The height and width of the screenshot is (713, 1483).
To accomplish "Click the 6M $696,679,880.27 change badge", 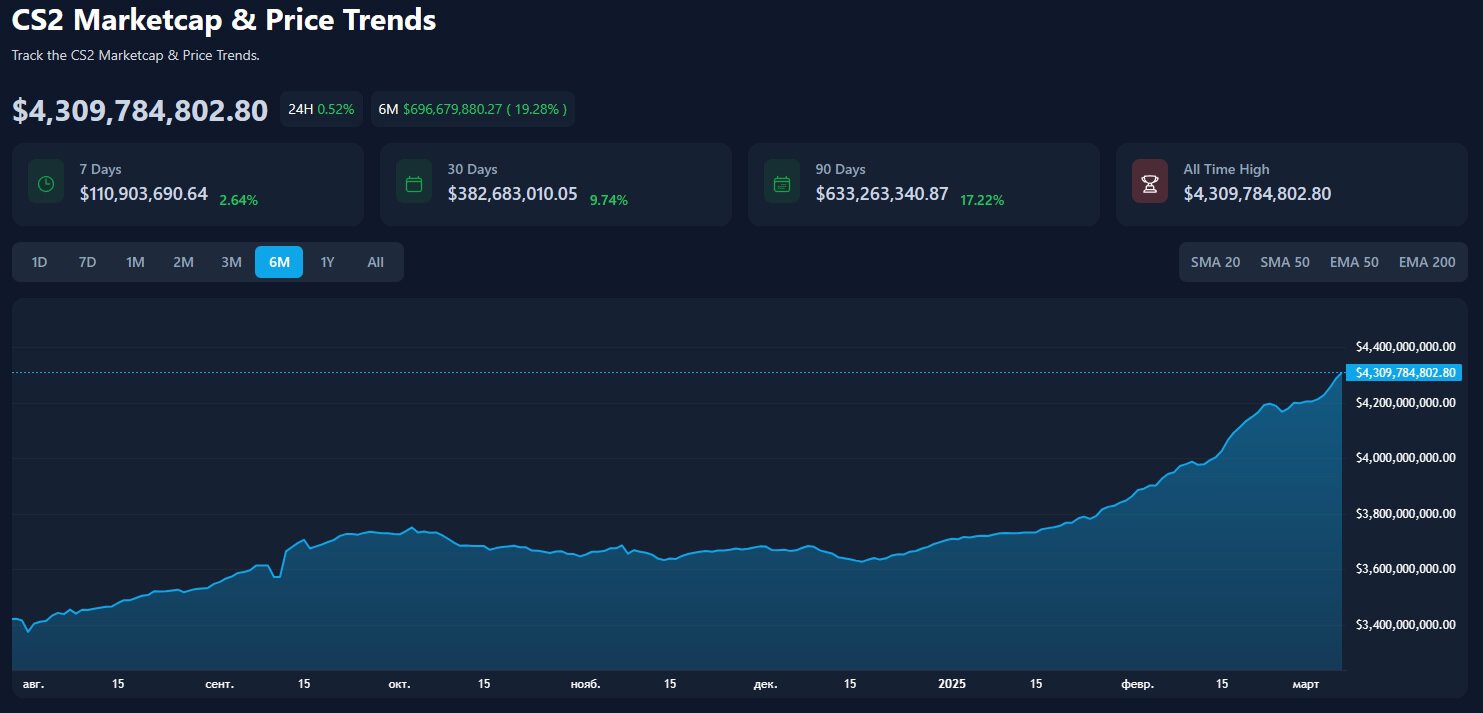I will [472, 109].
